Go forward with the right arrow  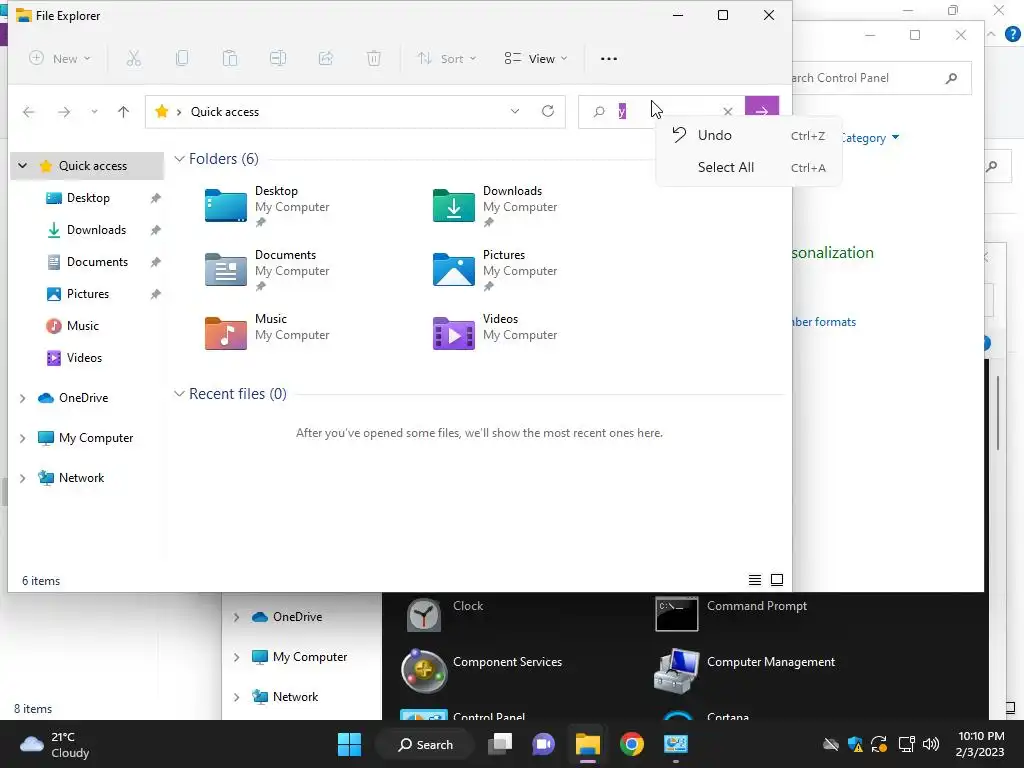click(x=63, y=112)
